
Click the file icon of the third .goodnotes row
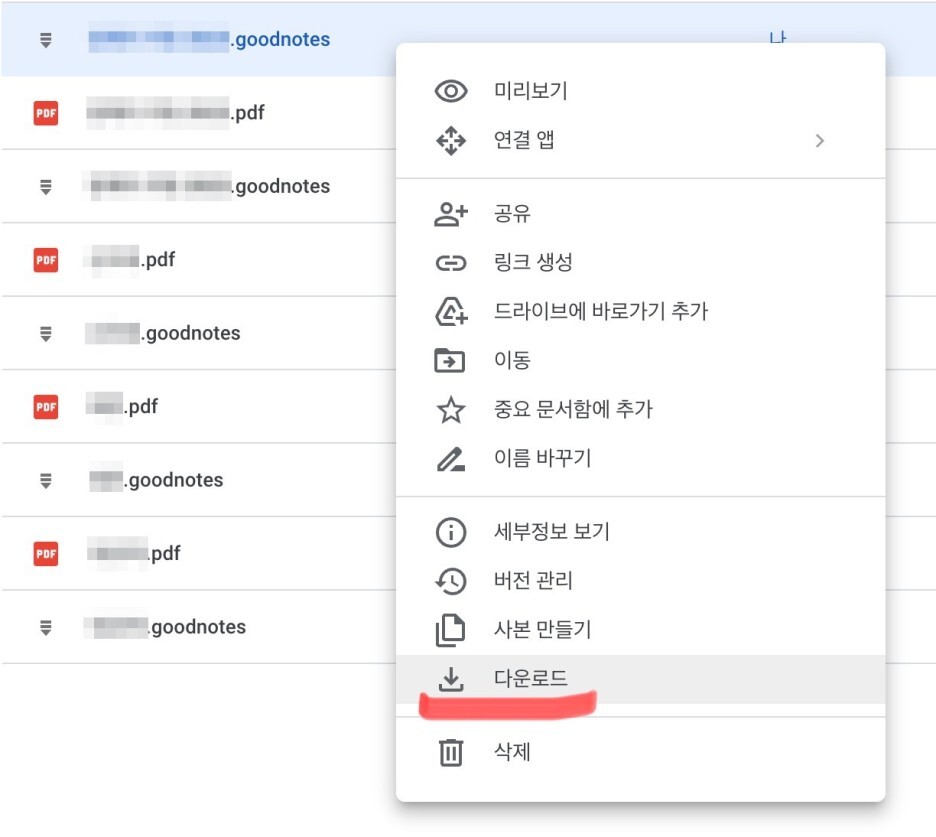click(x=45, y=334)
